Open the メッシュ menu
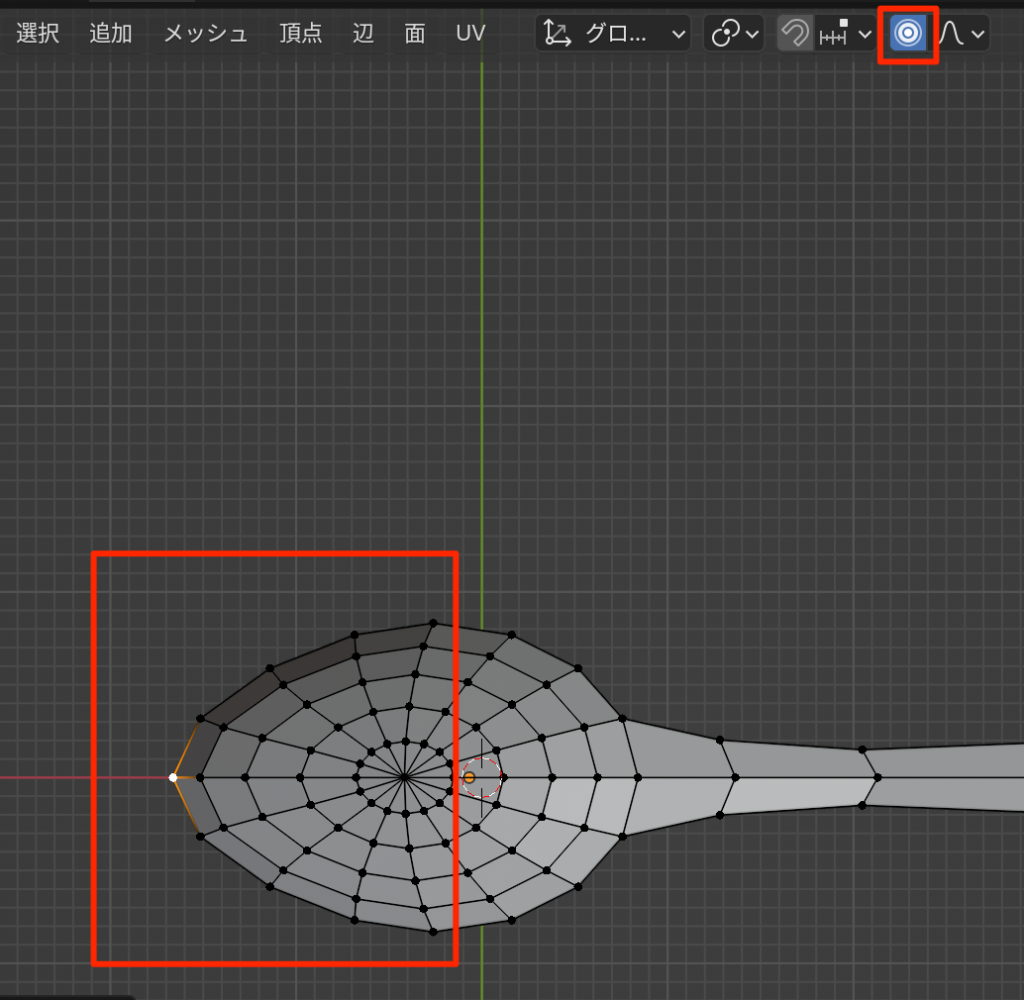The width and height of the screenshot is (1024, 1000). tap(205, 34)
